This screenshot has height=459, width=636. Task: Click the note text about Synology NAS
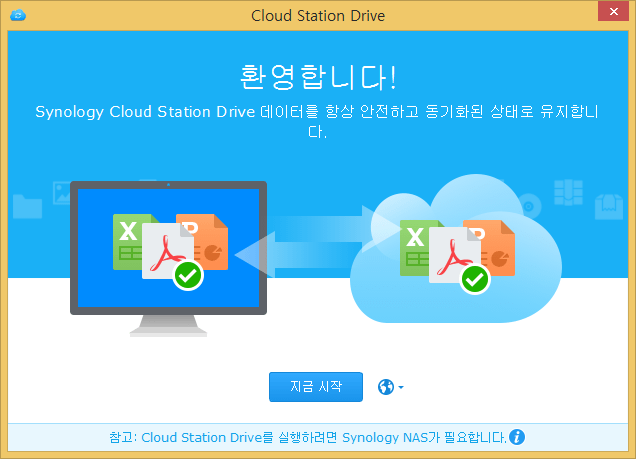pos(308,438)
